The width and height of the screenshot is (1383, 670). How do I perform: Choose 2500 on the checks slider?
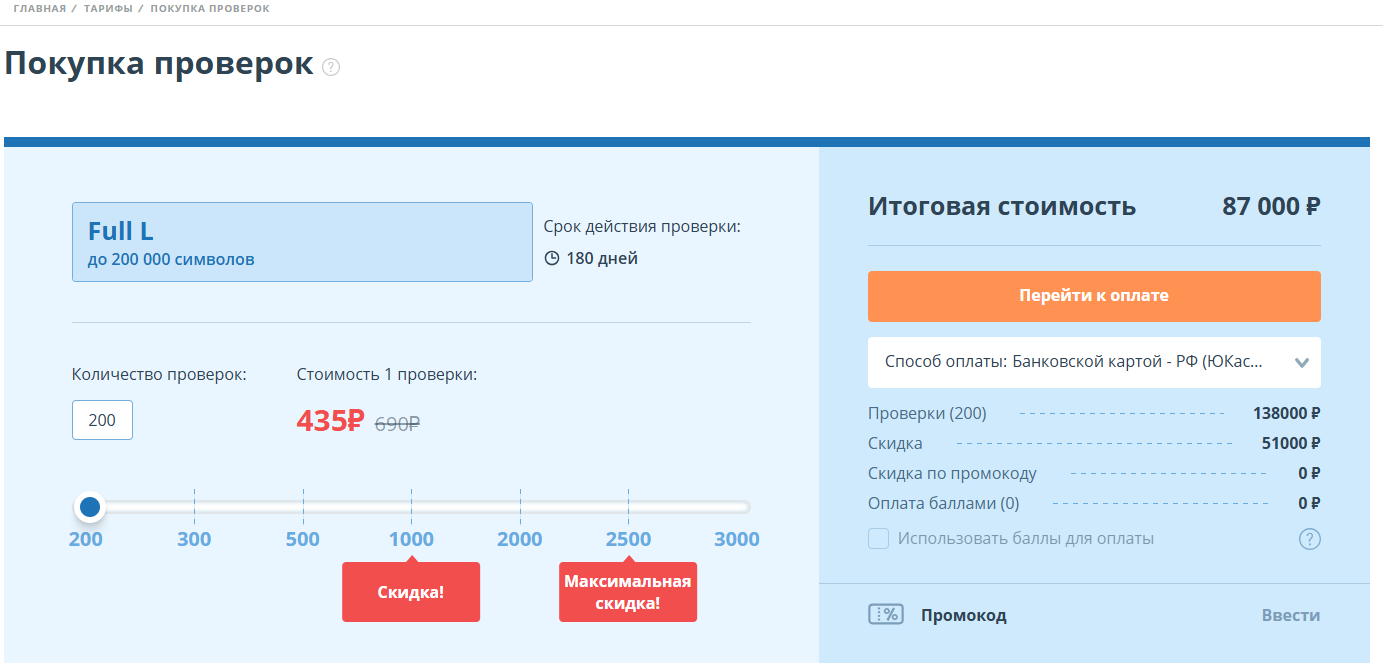[x=628, y=539]
